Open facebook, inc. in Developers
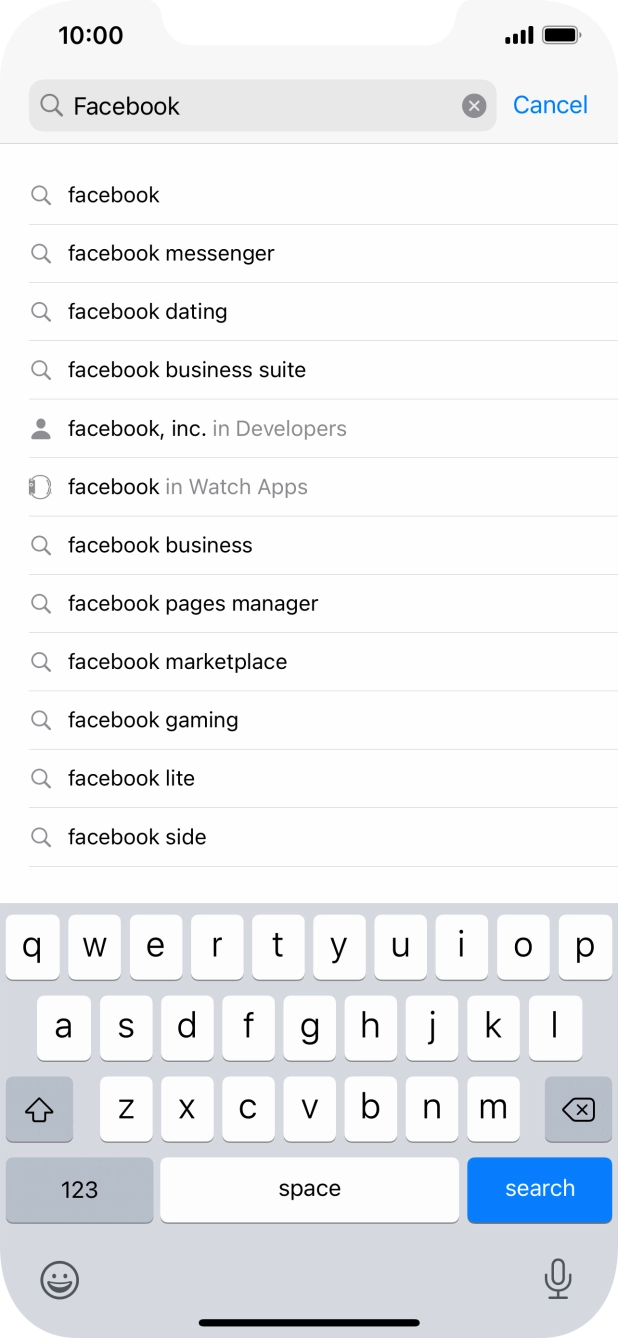Screen dimensions: 618x1338 pos(206,428)
